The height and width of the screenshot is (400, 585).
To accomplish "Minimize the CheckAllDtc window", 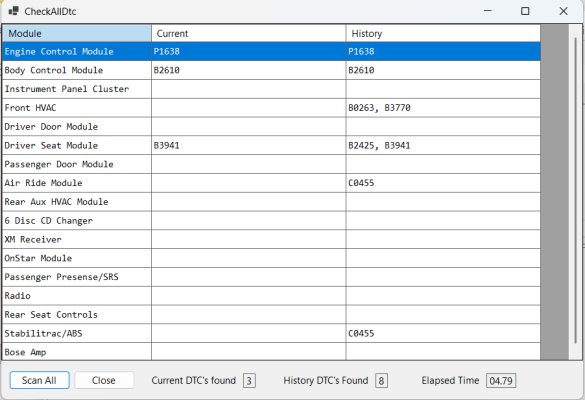I will tap(488, 11).
